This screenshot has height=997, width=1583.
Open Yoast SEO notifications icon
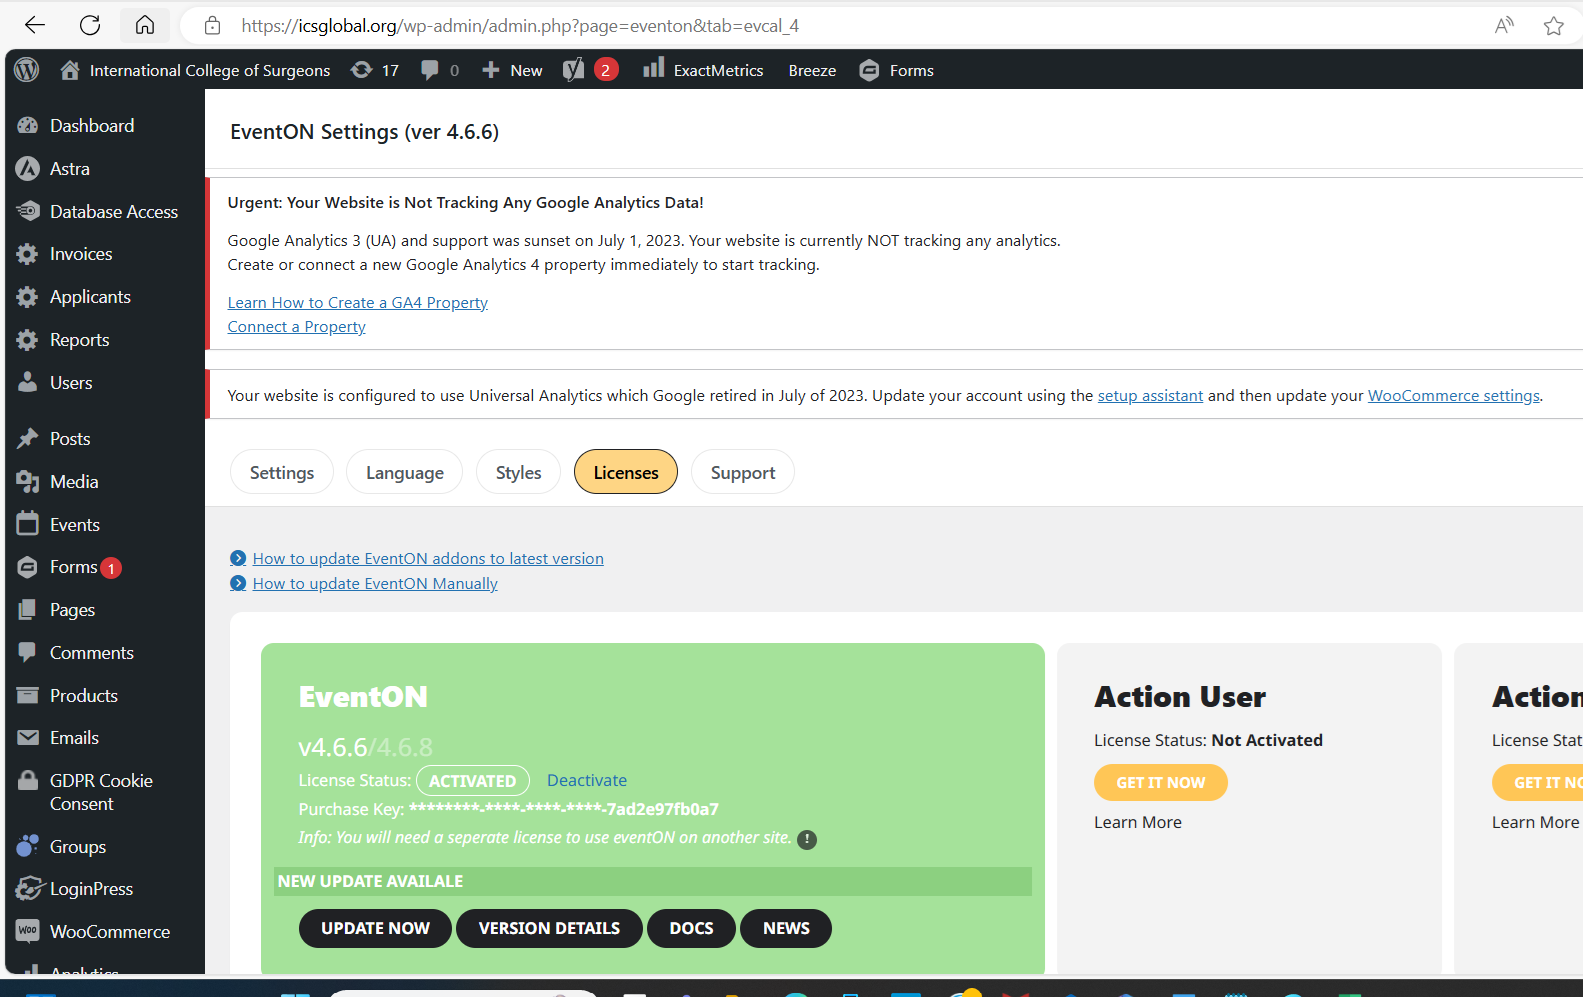[x=590, y=70]
